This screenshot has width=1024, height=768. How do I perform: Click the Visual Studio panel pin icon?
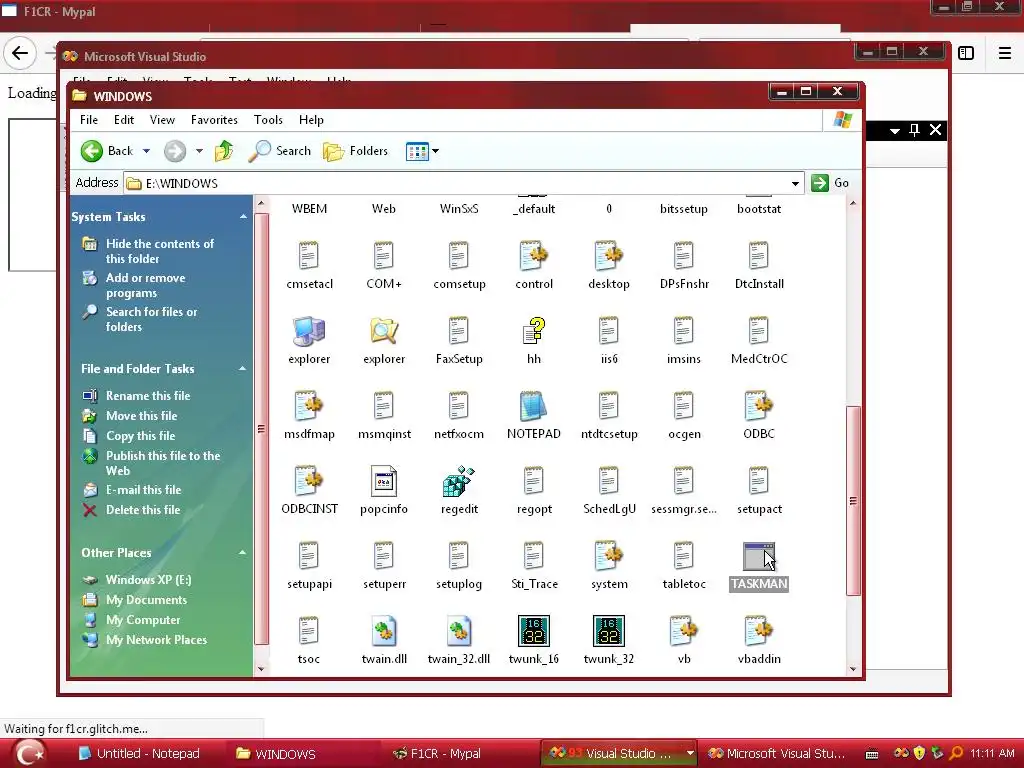pos(914,130)
